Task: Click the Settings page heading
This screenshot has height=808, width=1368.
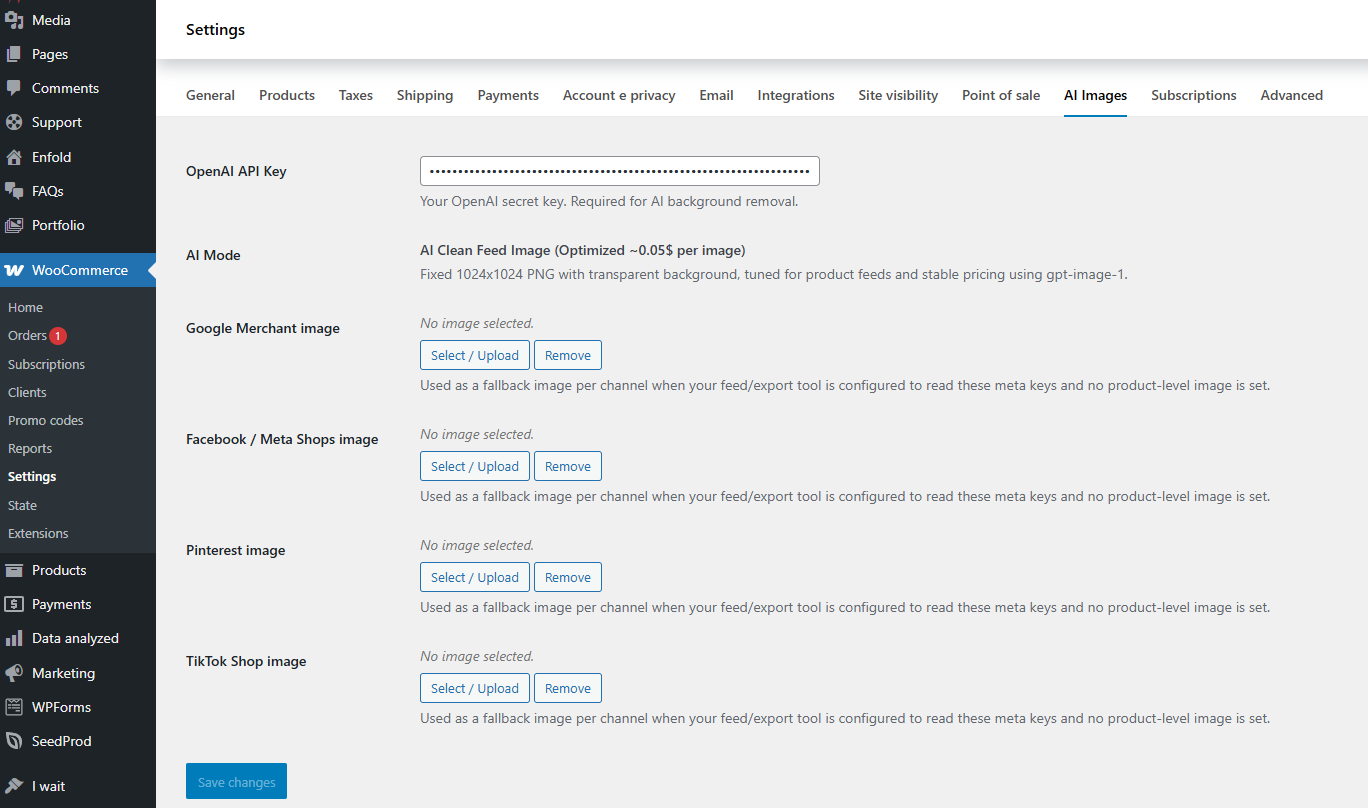Action: (x=215, y=30)
